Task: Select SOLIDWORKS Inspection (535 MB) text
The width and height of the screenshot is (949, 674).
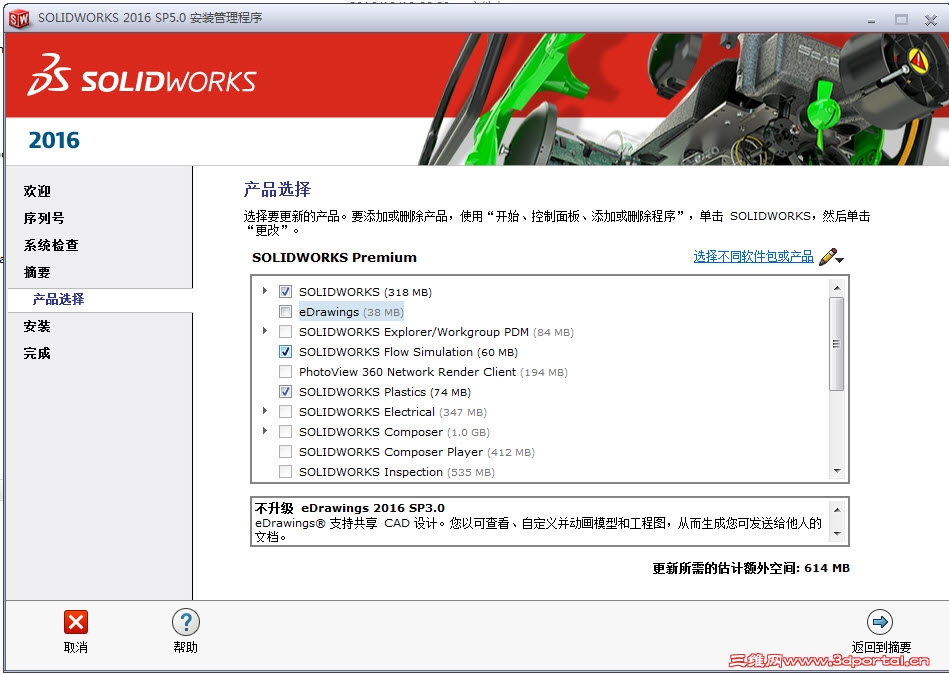Action: (397, 472)
